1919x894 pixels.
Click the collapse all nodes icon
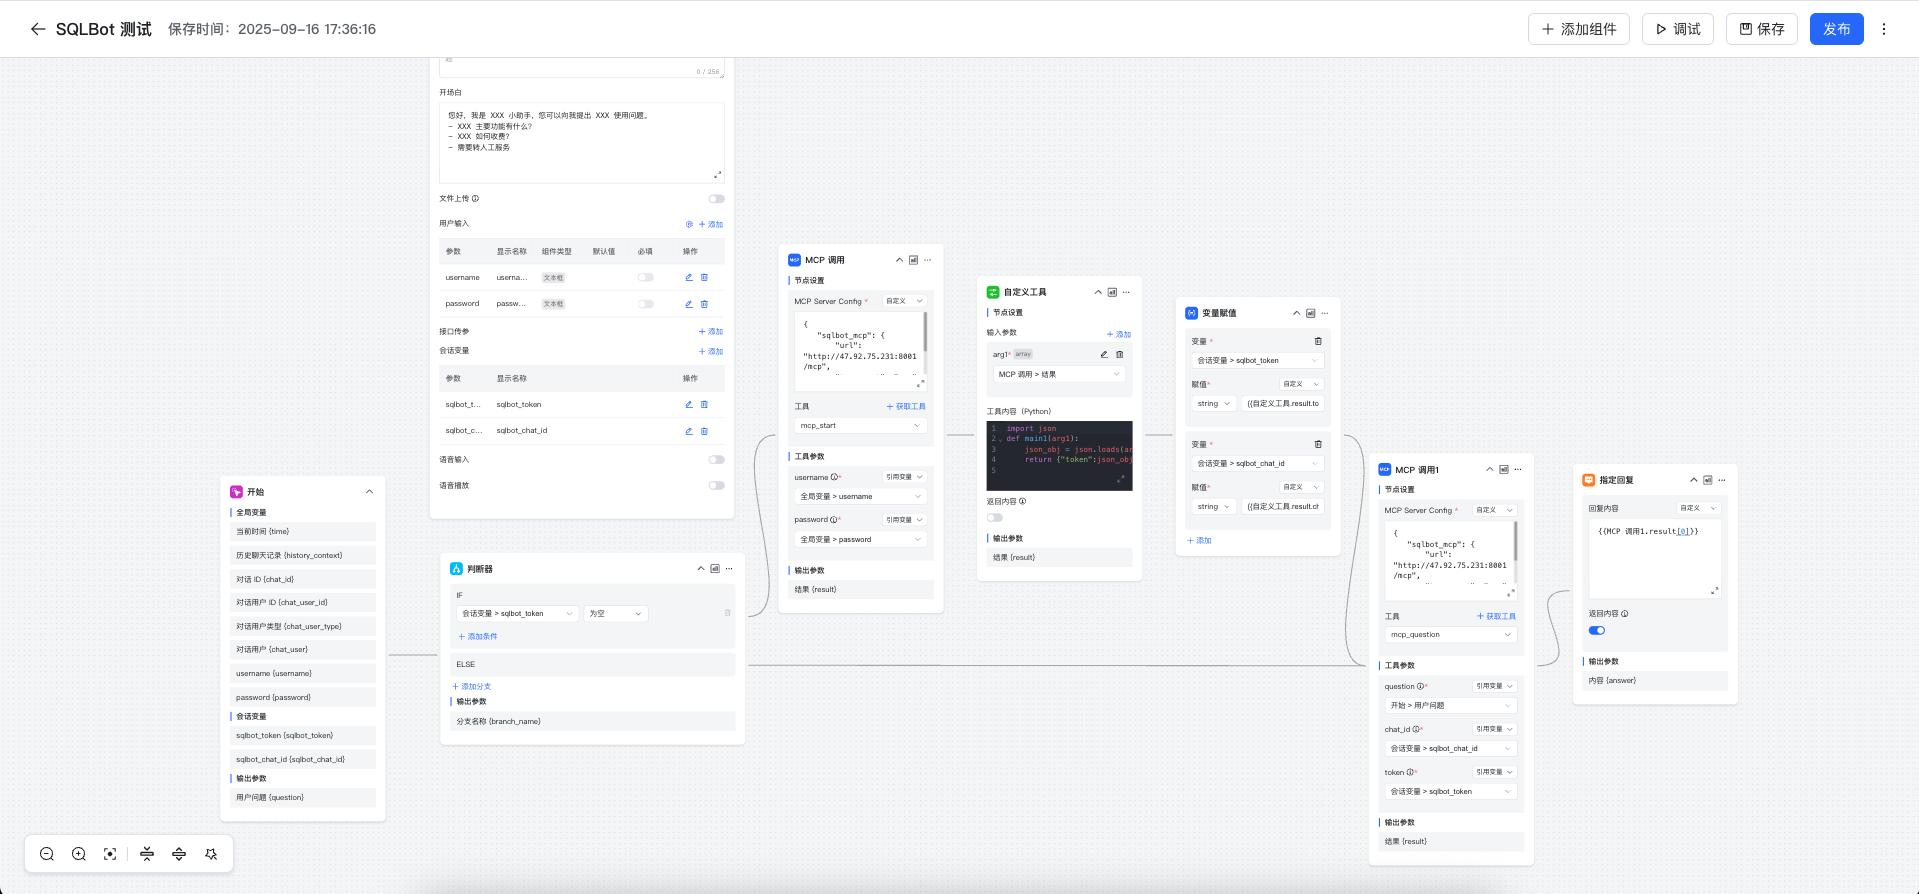point(147,854)
